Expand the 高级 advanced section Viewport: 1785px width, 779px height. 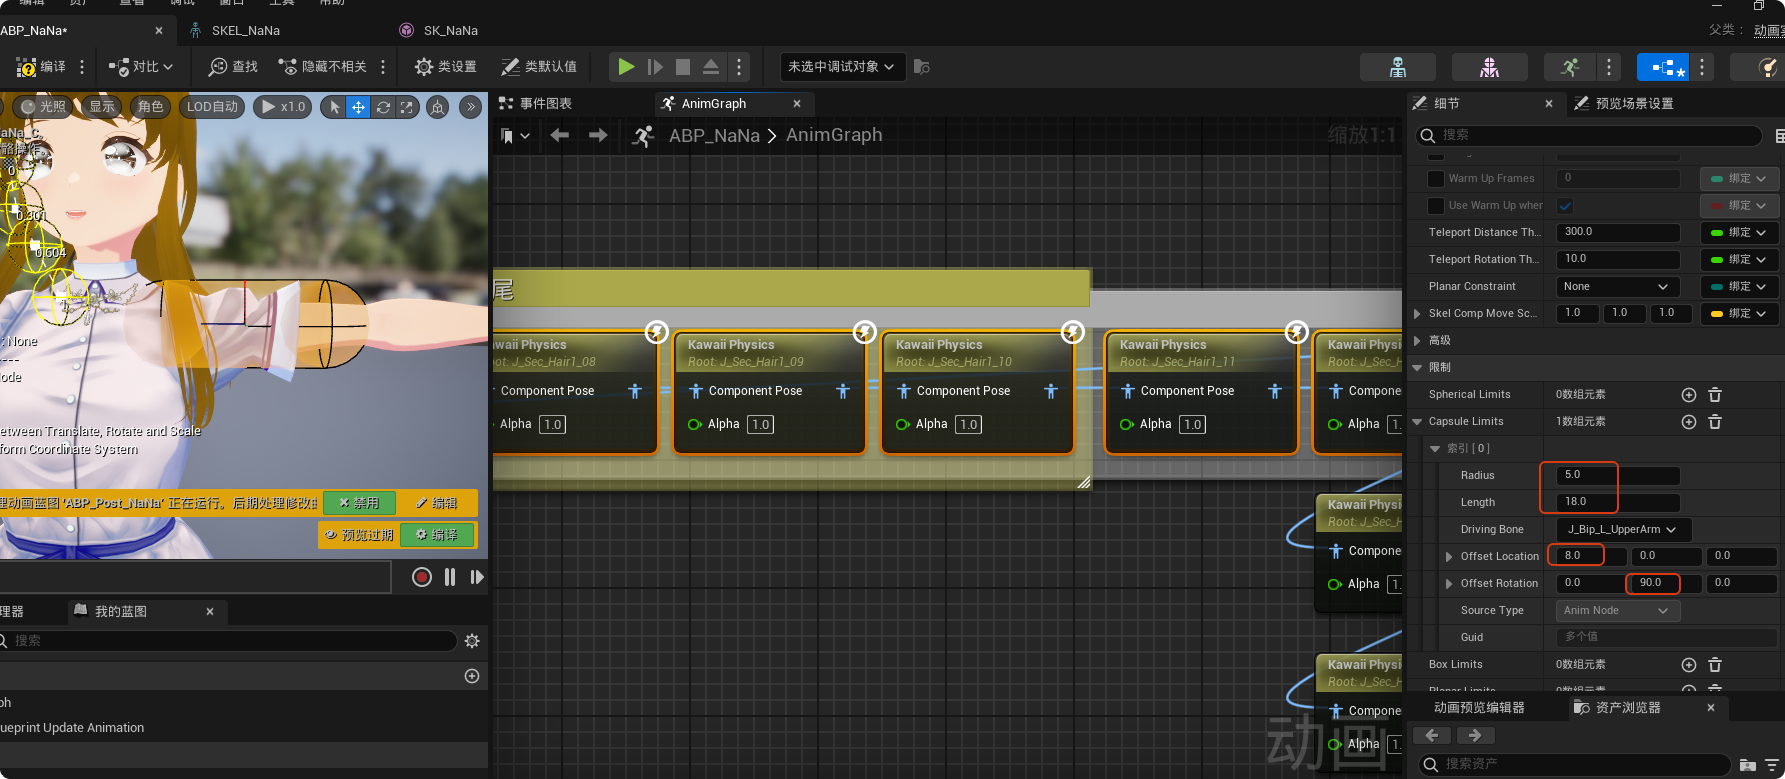click(x=1417, y=341)
